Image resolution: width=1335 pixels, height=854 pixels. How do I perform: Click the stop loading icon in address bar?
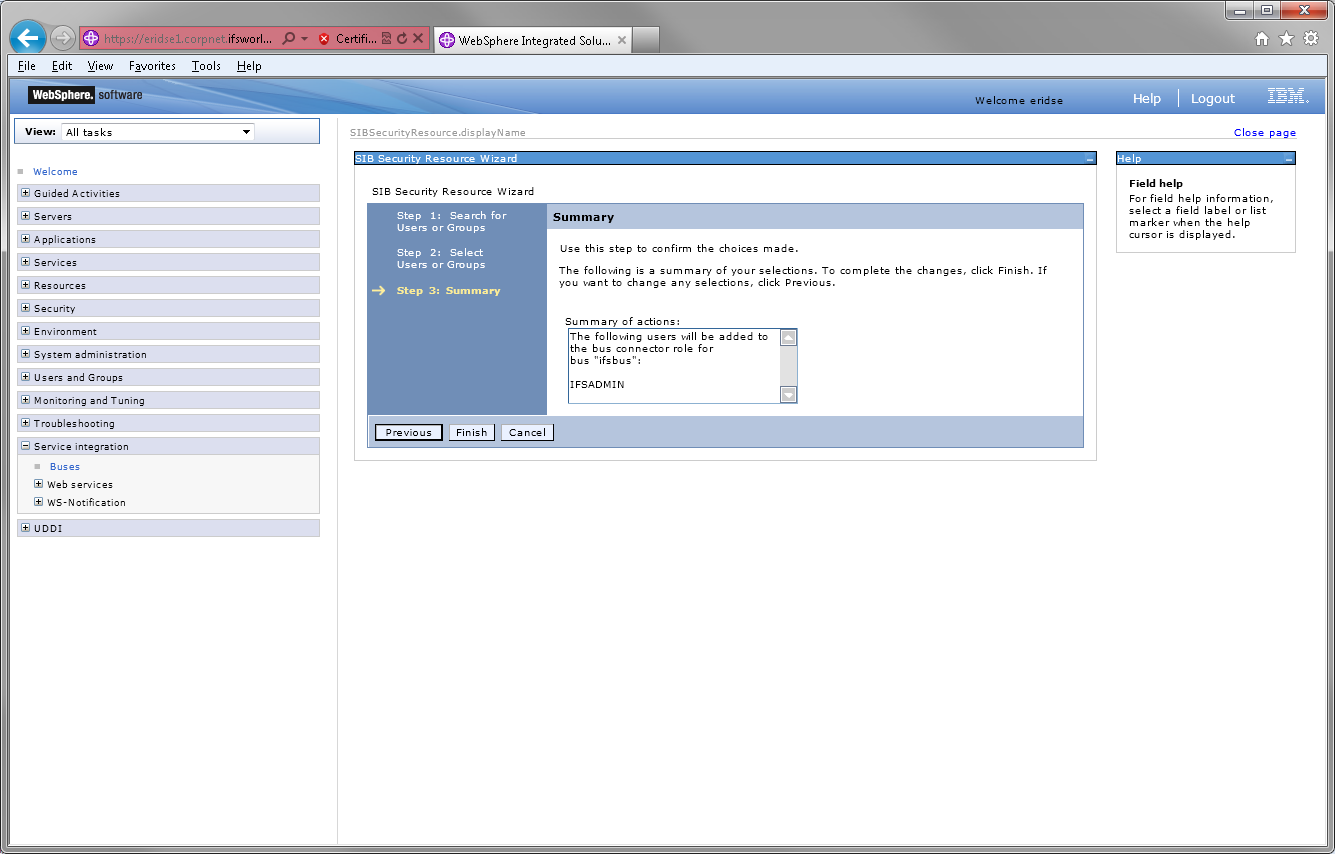click(x=417, y=38)
